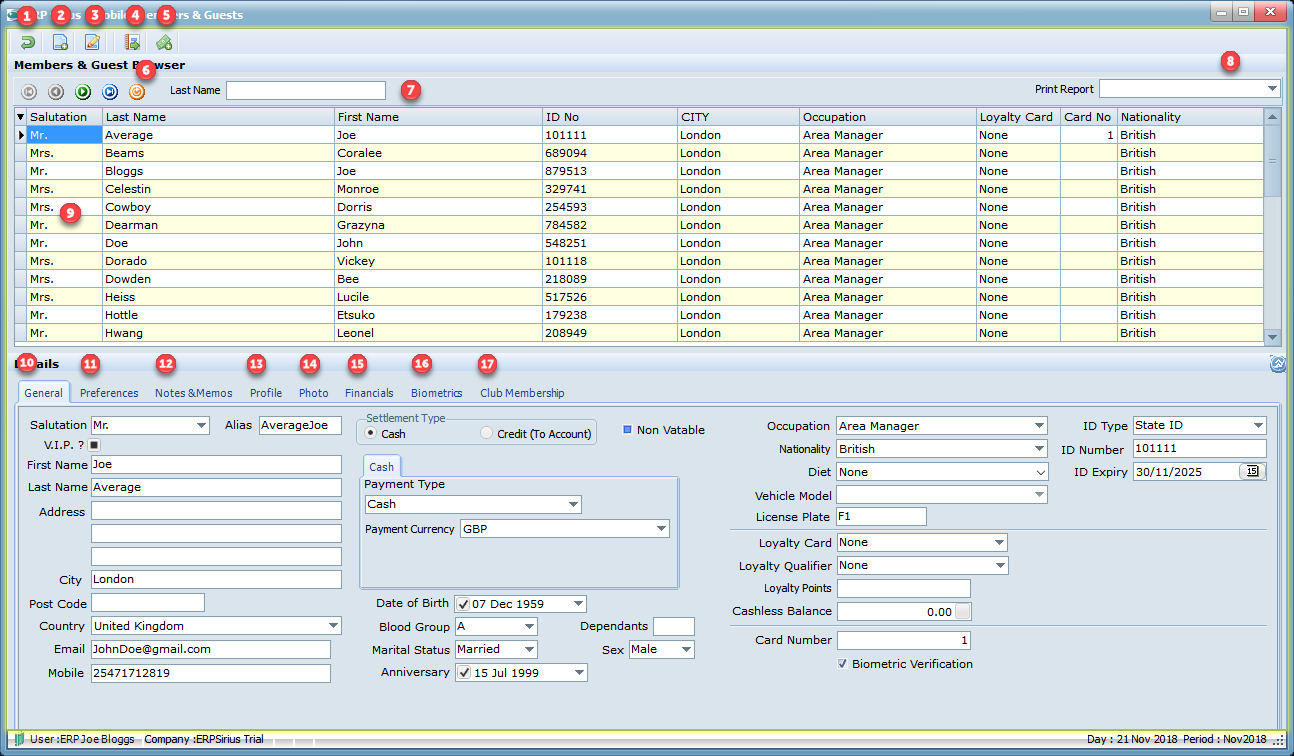Switch to the Financials tab
The width and height of the screenshot is (1294, 756).
pyautogui.click(x=369, y=393)
